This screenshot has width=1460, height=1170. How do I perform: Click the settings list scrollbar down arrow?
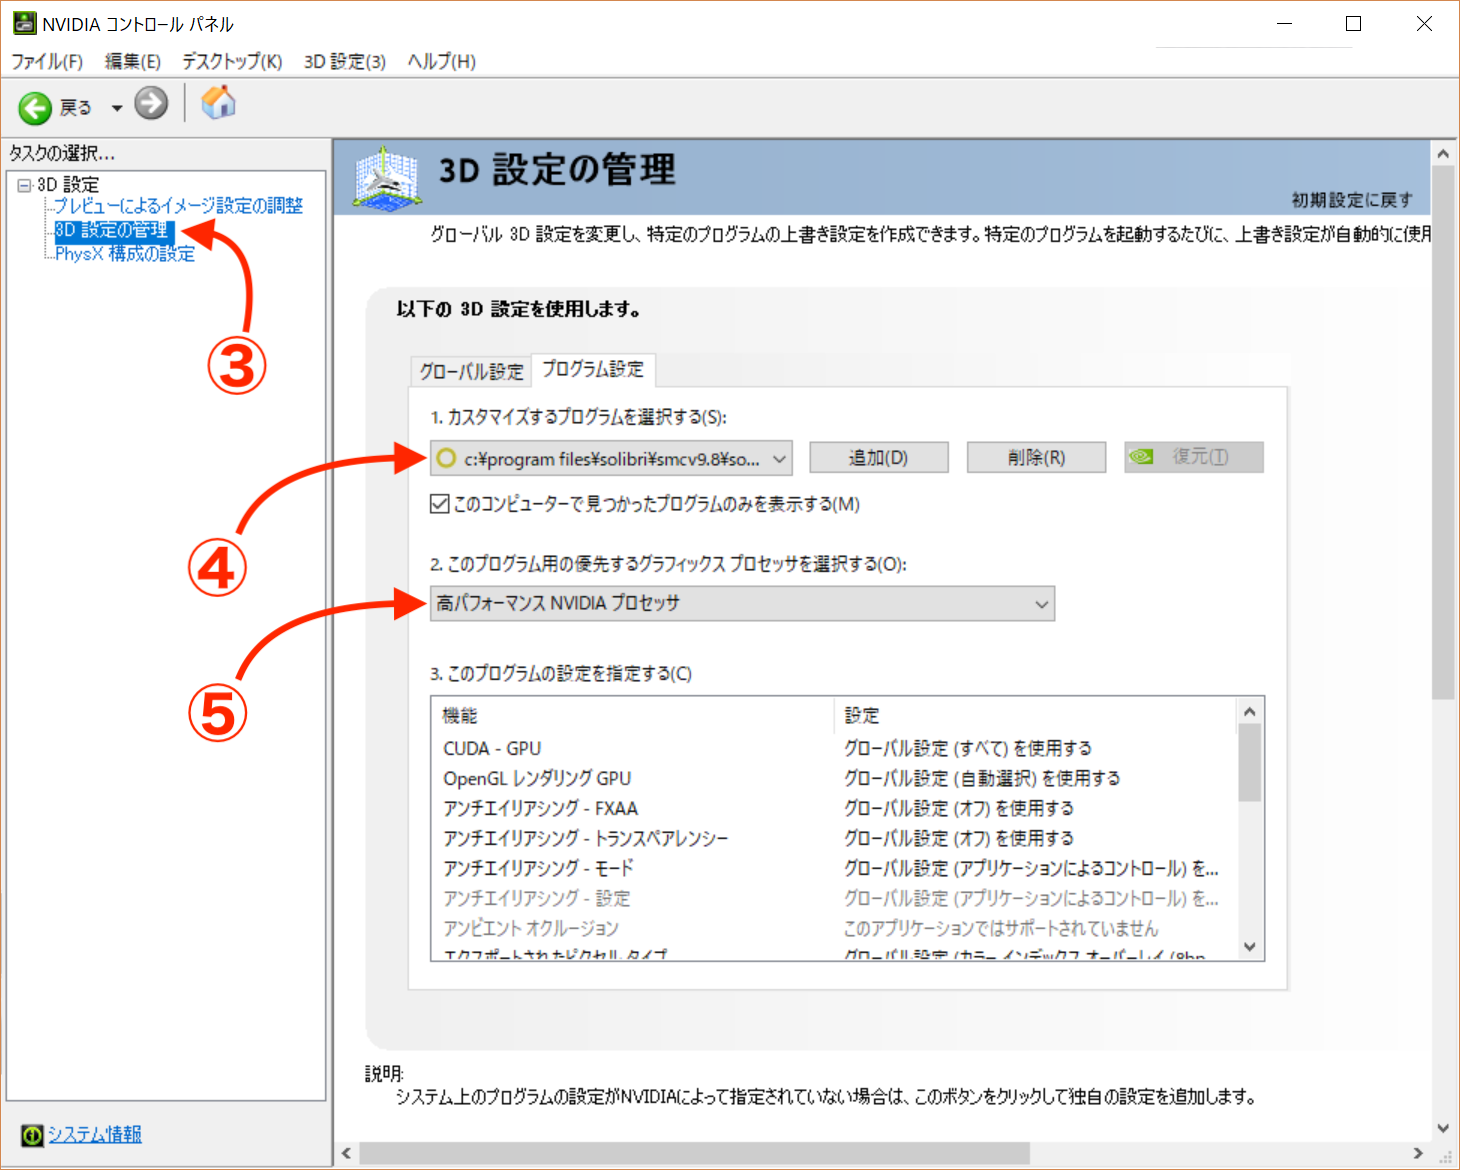pos(1249,946)
